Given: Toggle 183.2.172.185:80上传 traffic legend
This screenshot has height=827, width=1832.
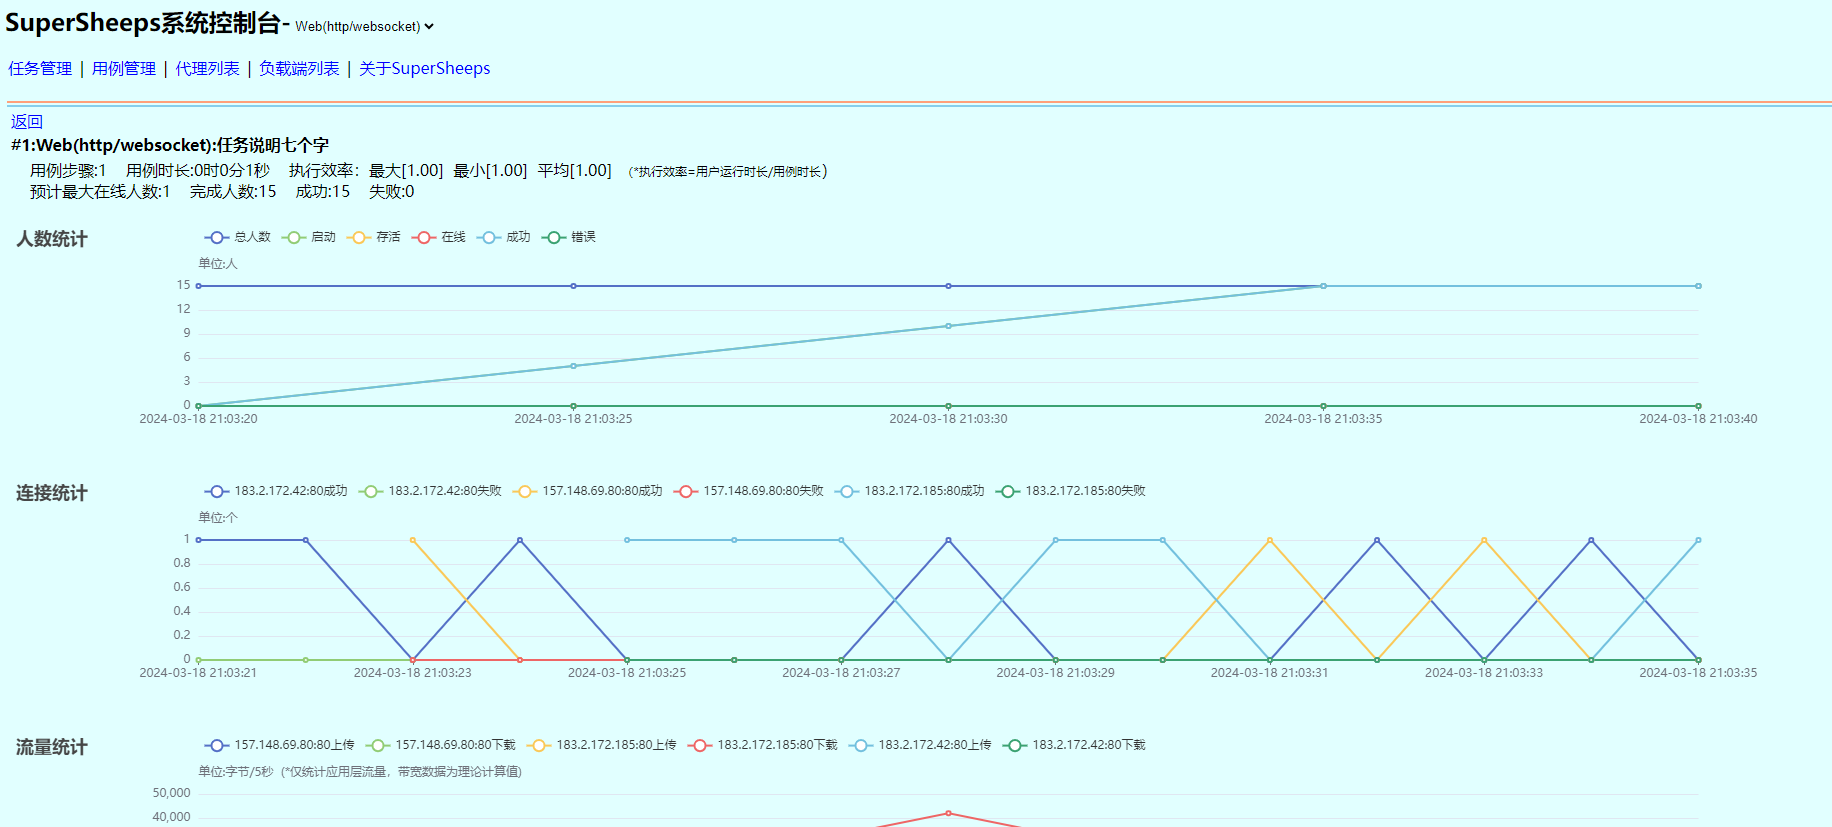Looking at the screenshot, I should coord(602,745).
